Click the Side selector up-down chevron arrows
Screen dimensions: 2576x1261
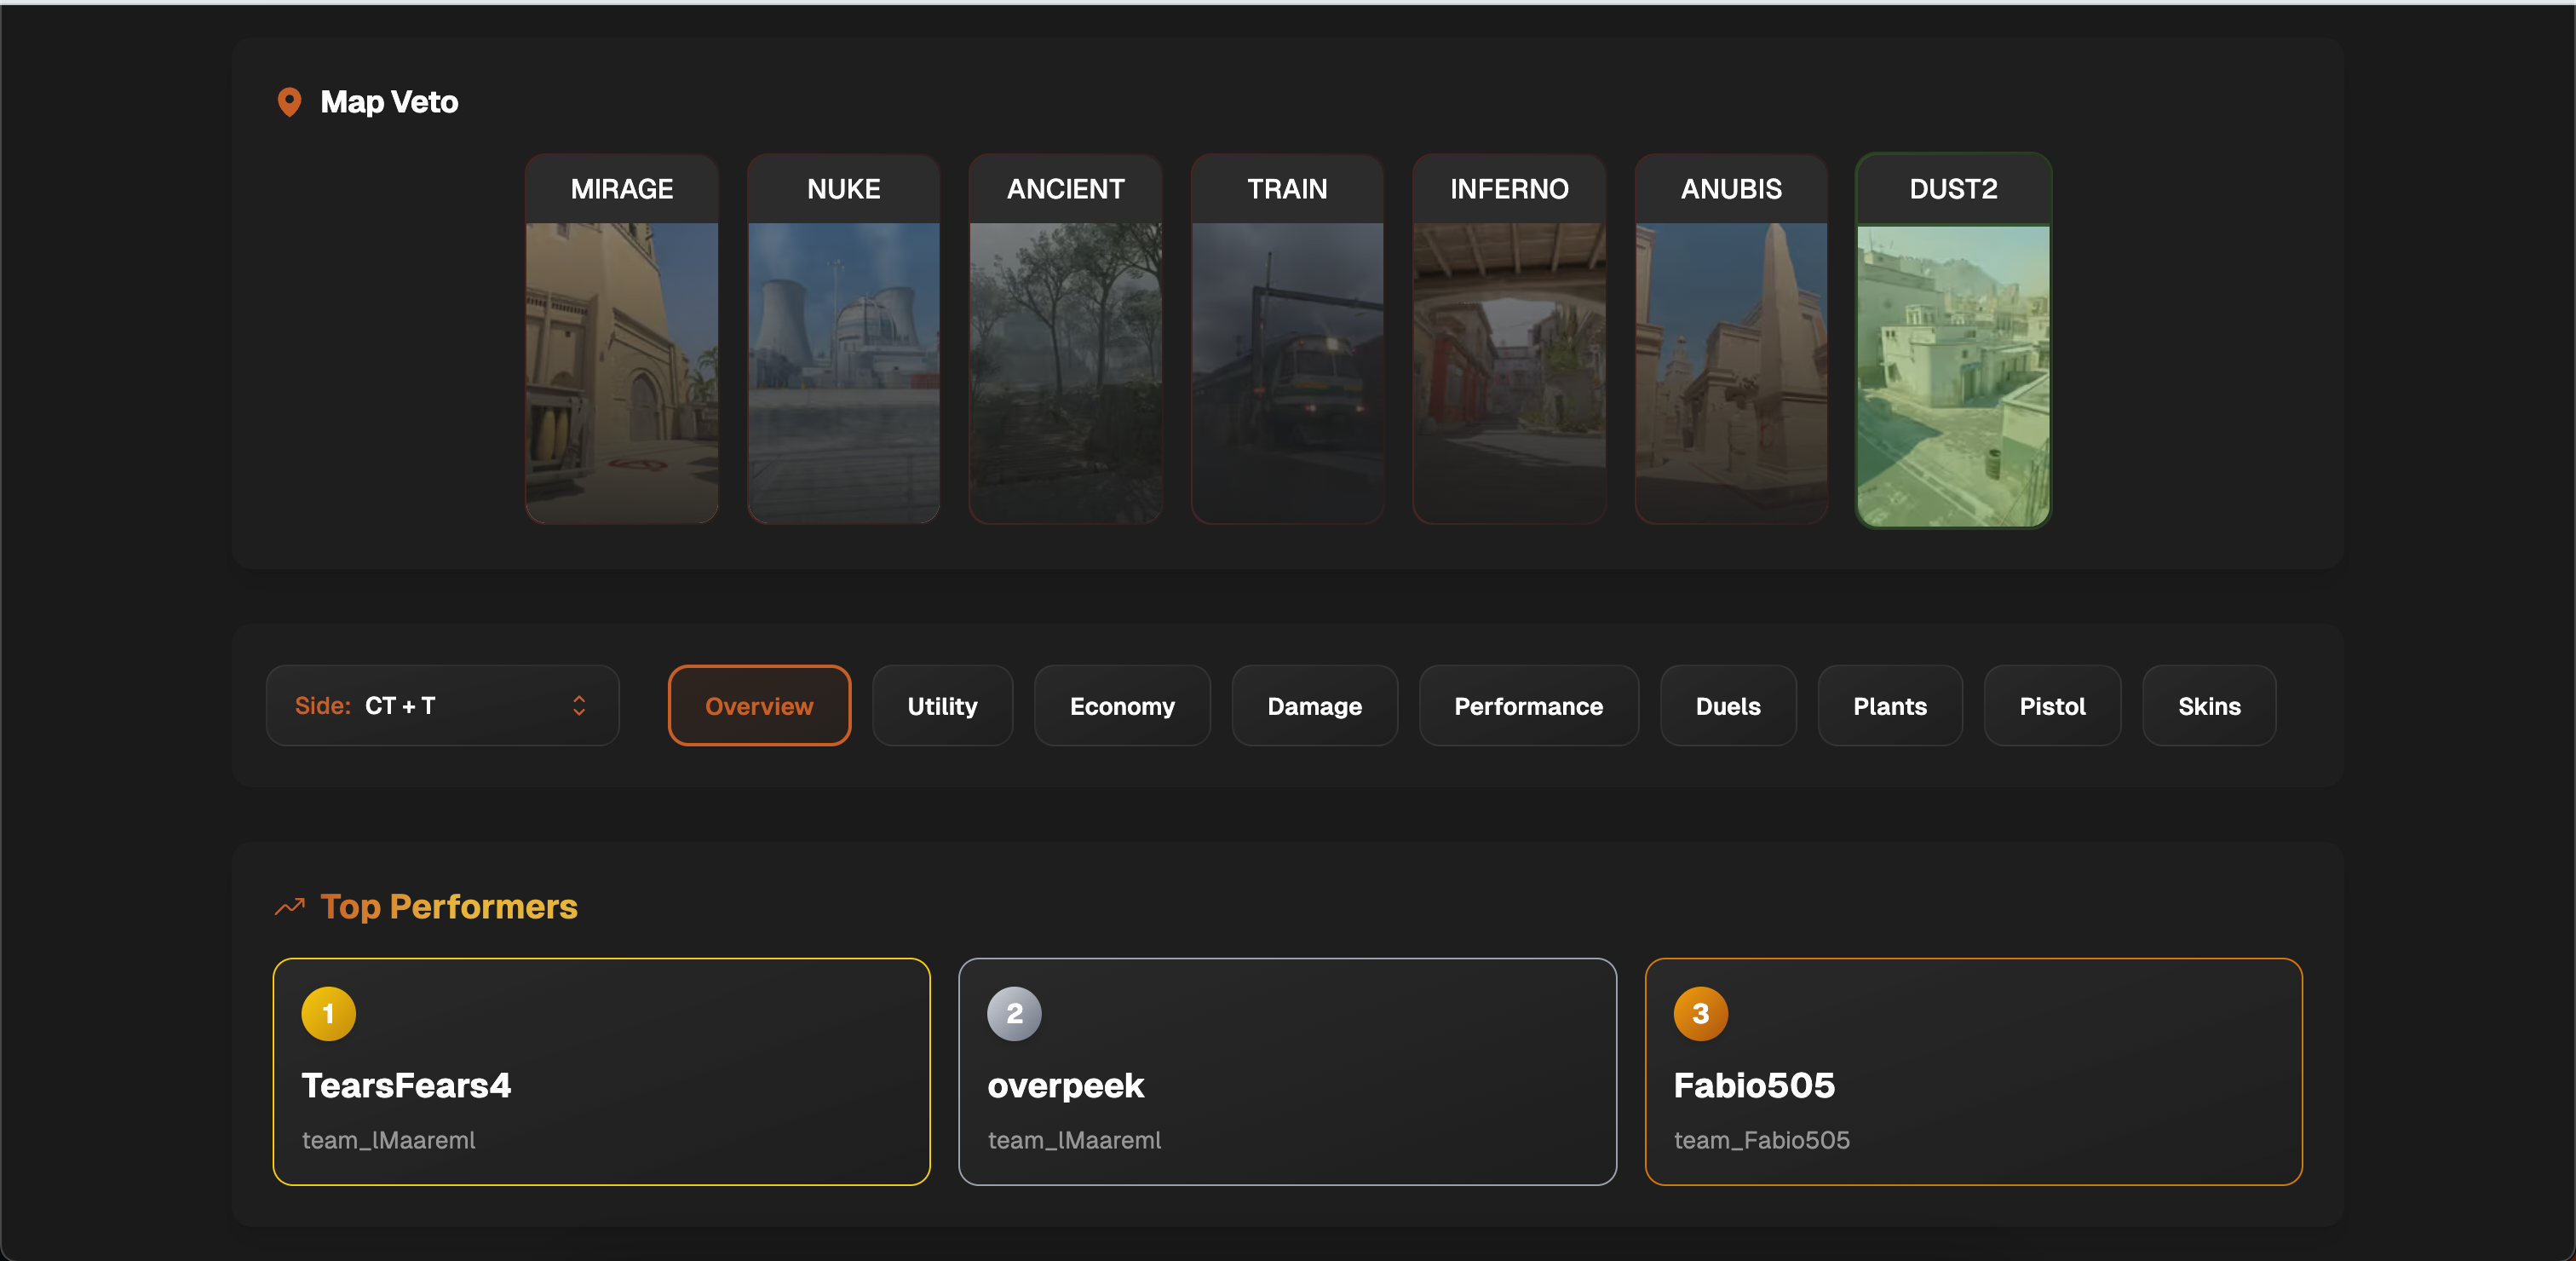pos(579,705)
